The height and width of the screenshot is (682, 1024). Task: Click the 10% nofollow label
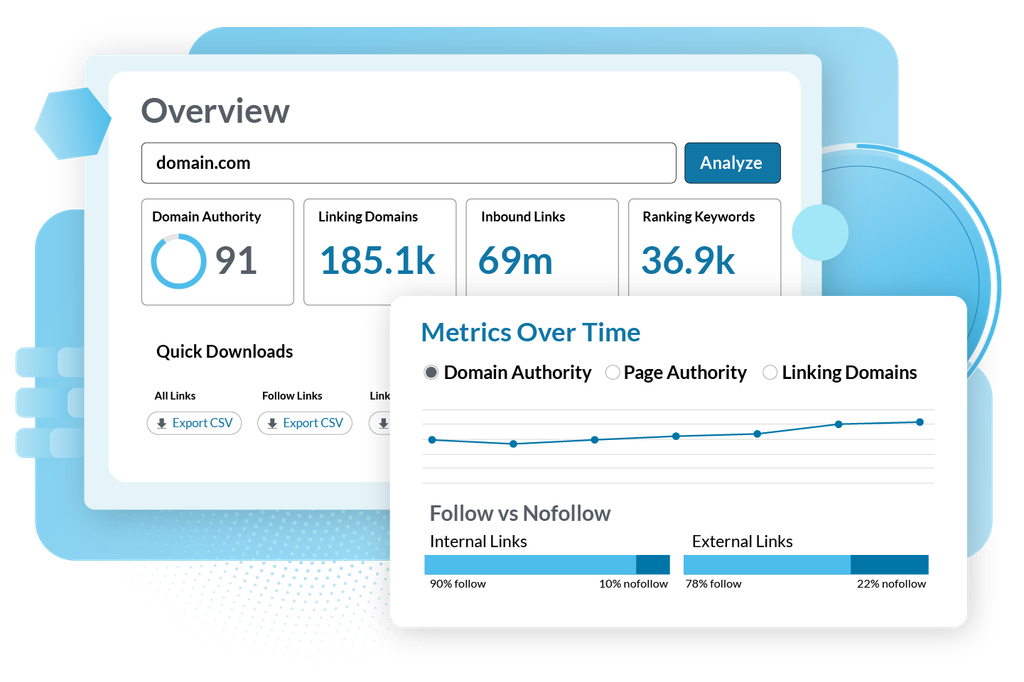633,584
